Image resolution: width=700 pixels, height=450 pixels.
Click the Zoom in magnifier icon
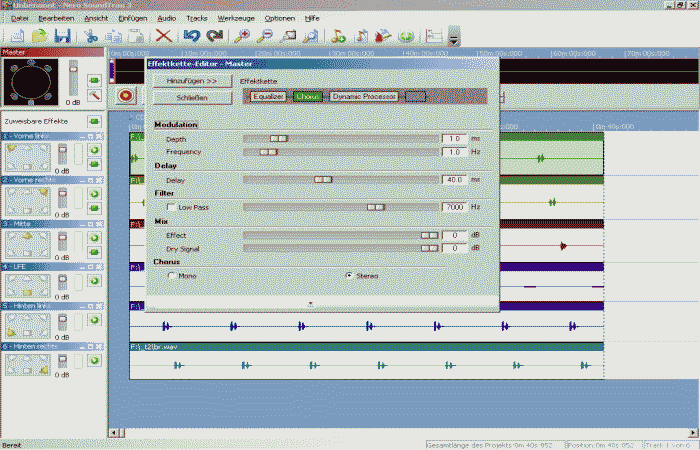[244, 36]
